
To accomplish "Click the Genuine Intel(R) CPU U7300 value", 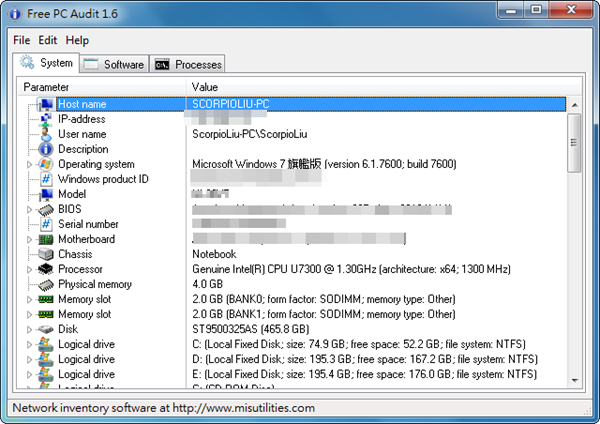I will coord(351,269).
